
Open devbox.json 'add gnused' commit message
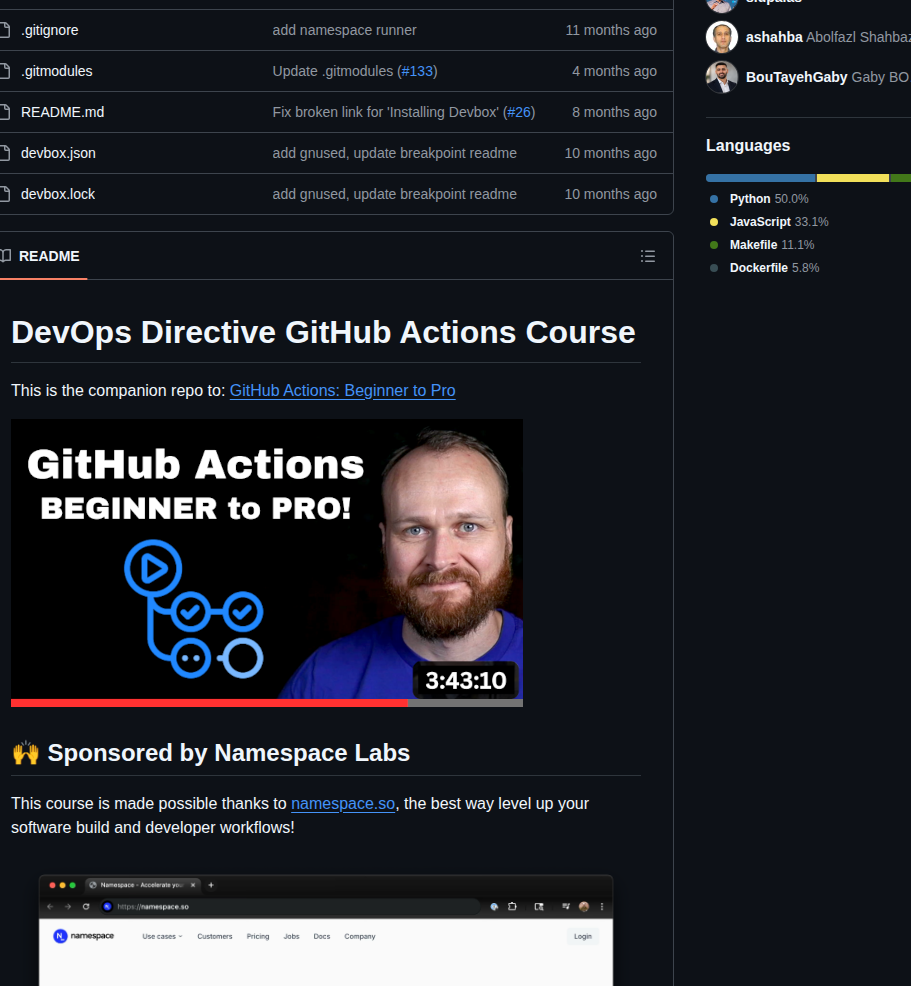click(394, 153)
